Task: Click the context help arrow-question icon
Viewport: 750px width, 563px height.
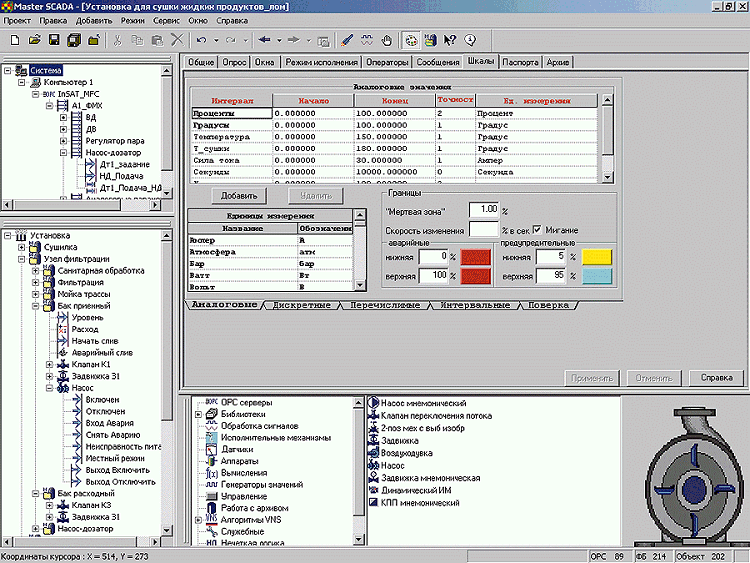Action: tap(450, 40)
